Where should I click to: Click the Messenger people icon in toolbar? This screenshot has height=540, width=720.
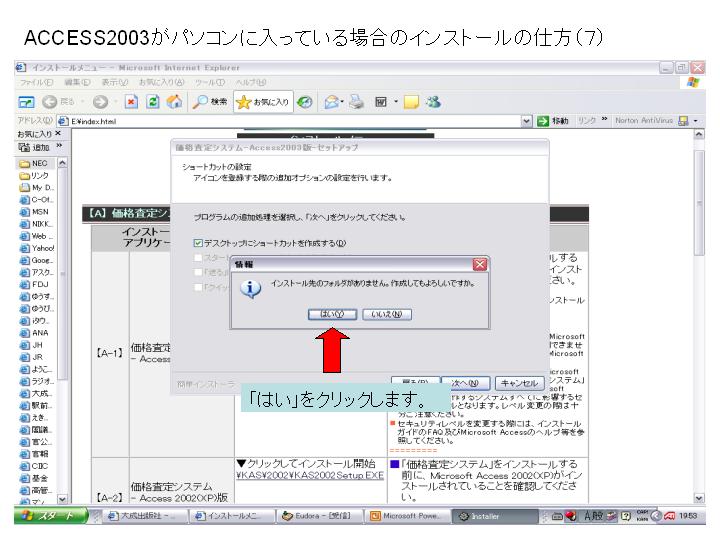click(x=433, y=102)
